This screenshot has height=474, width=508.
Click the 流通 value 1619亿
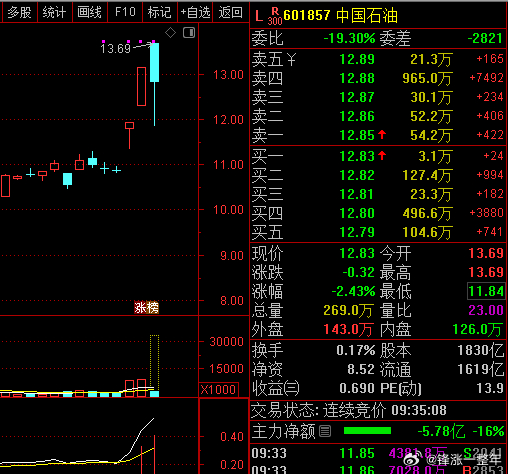click(x=480, y=370)
